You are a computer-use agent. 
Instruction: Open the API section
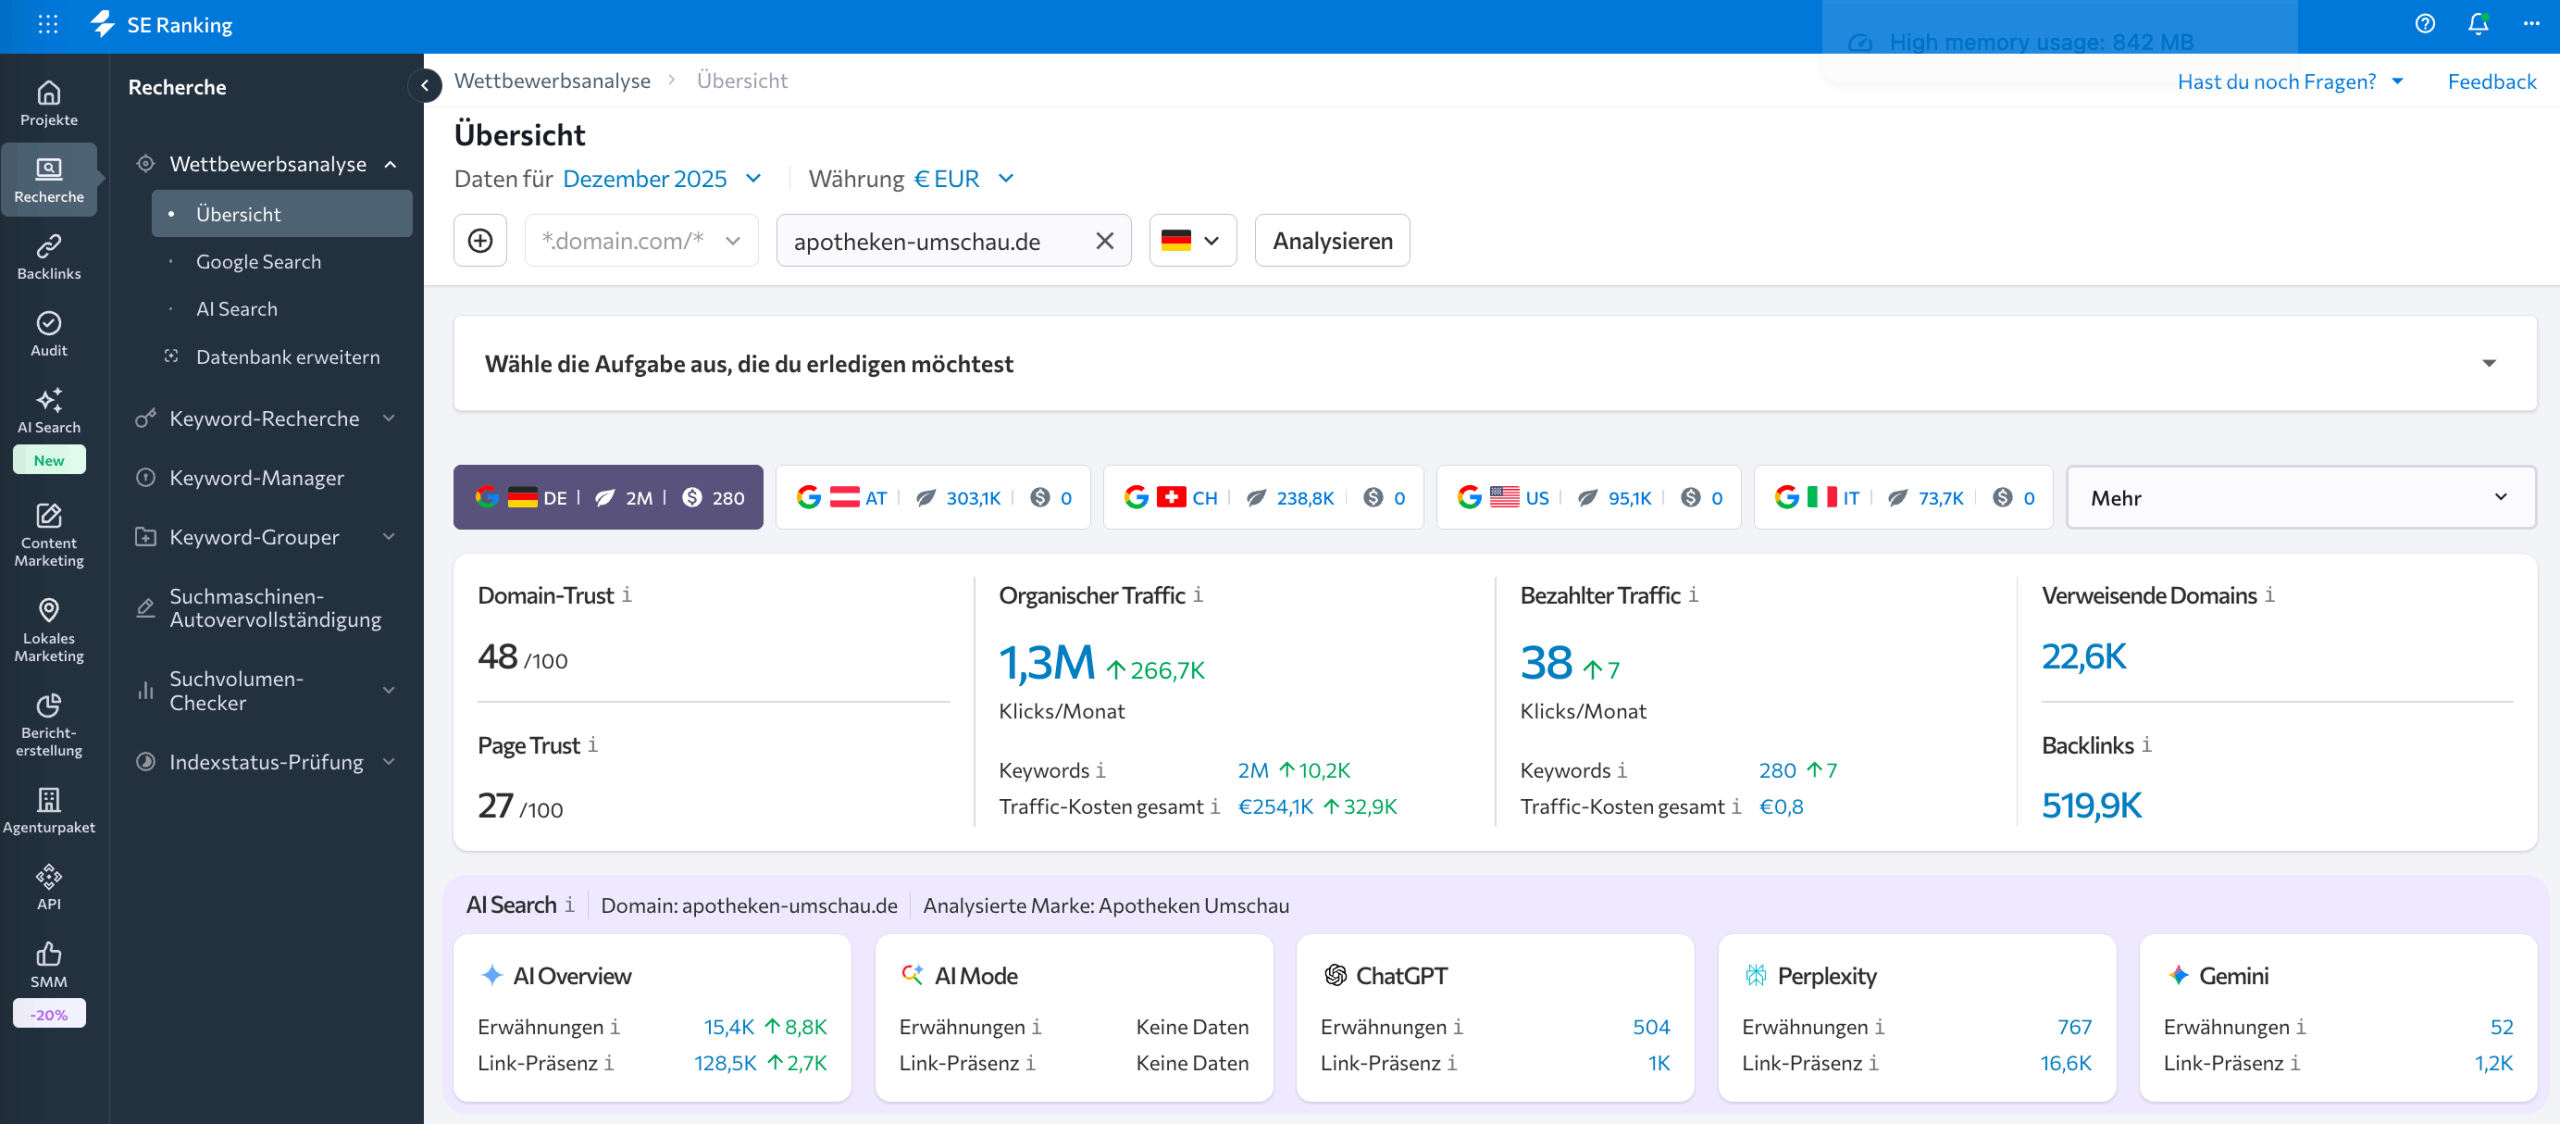click(49, 885)
